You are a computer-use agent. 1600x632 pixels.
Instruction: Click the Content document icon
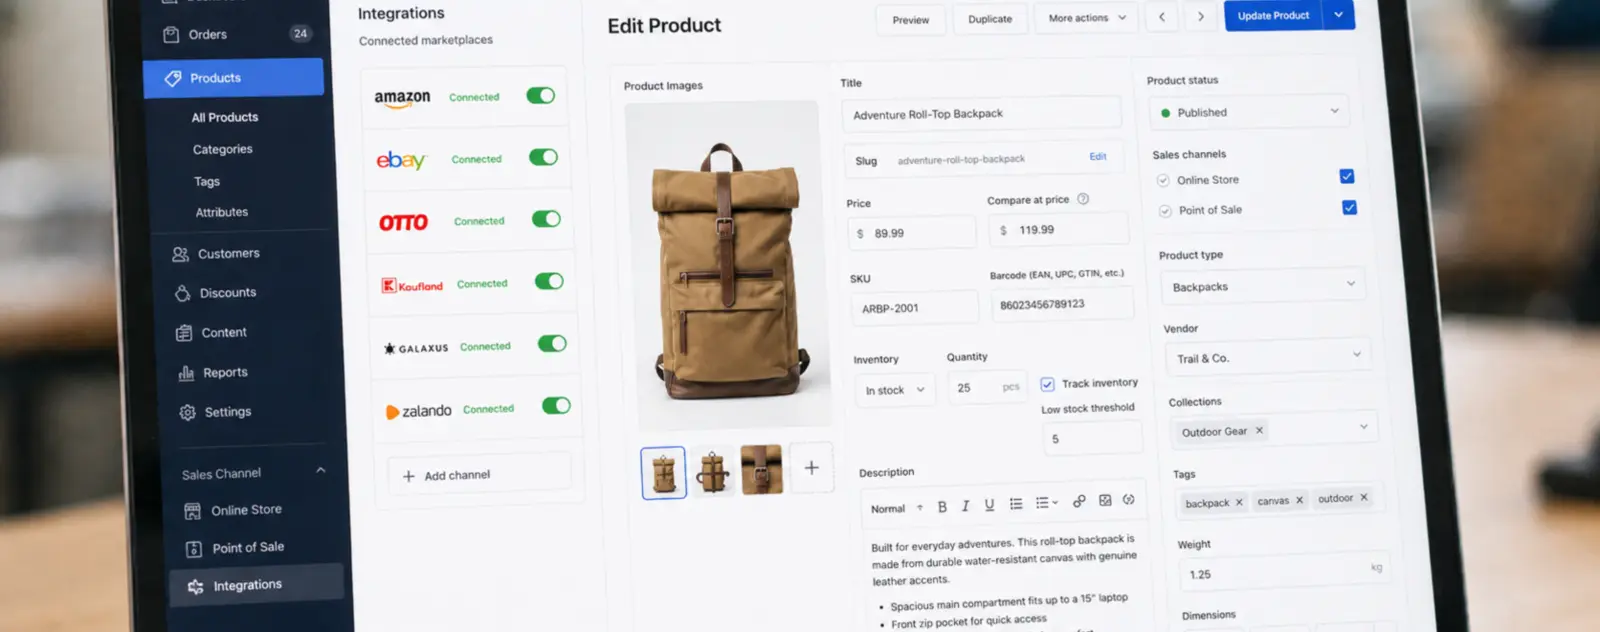(184, 333)
